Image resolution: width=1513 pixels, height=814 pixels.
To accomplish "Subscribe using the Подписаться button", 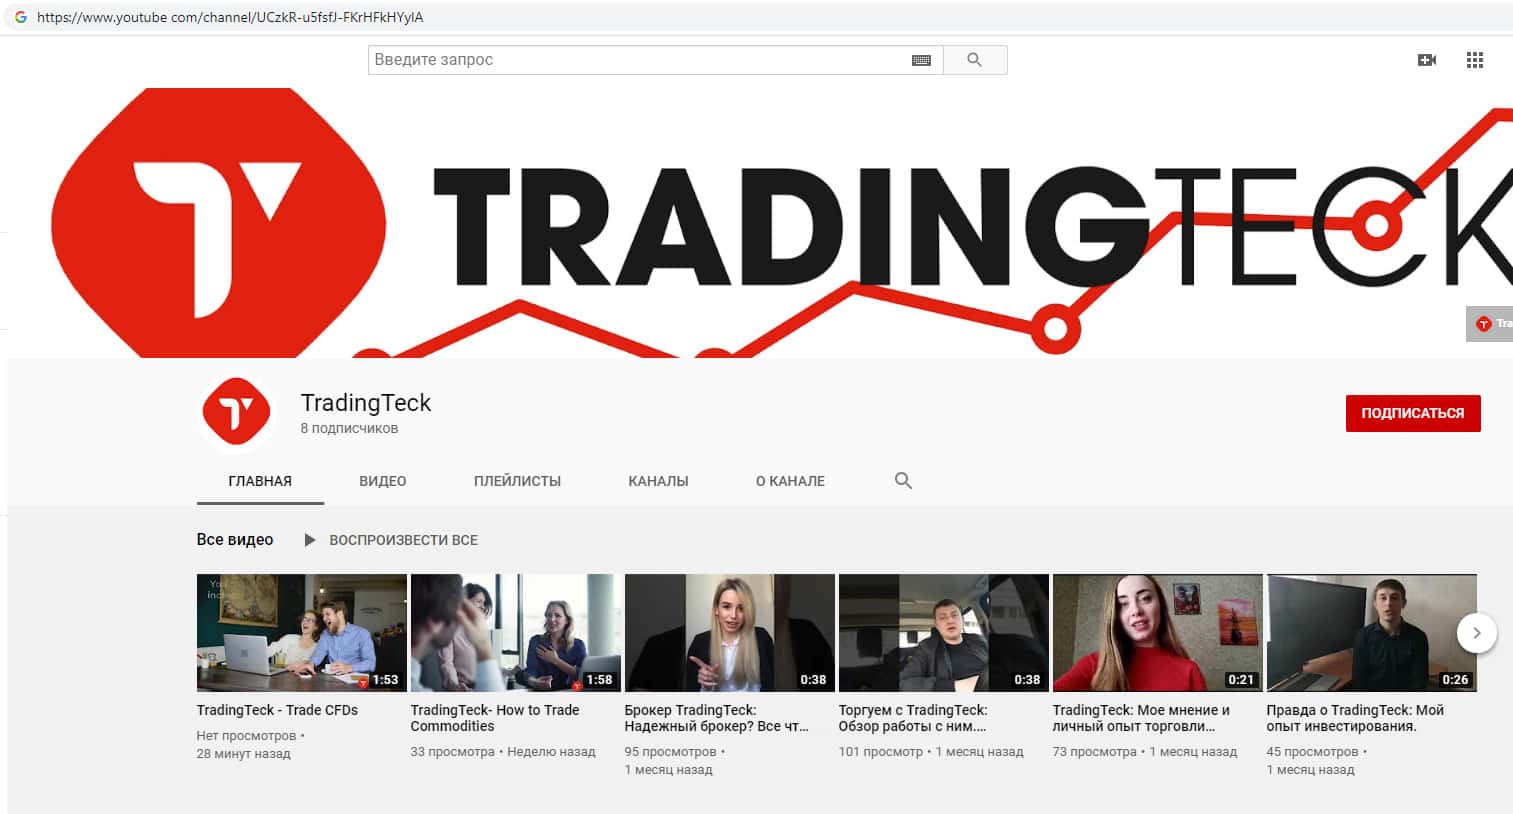I will tap(1413, 413).
